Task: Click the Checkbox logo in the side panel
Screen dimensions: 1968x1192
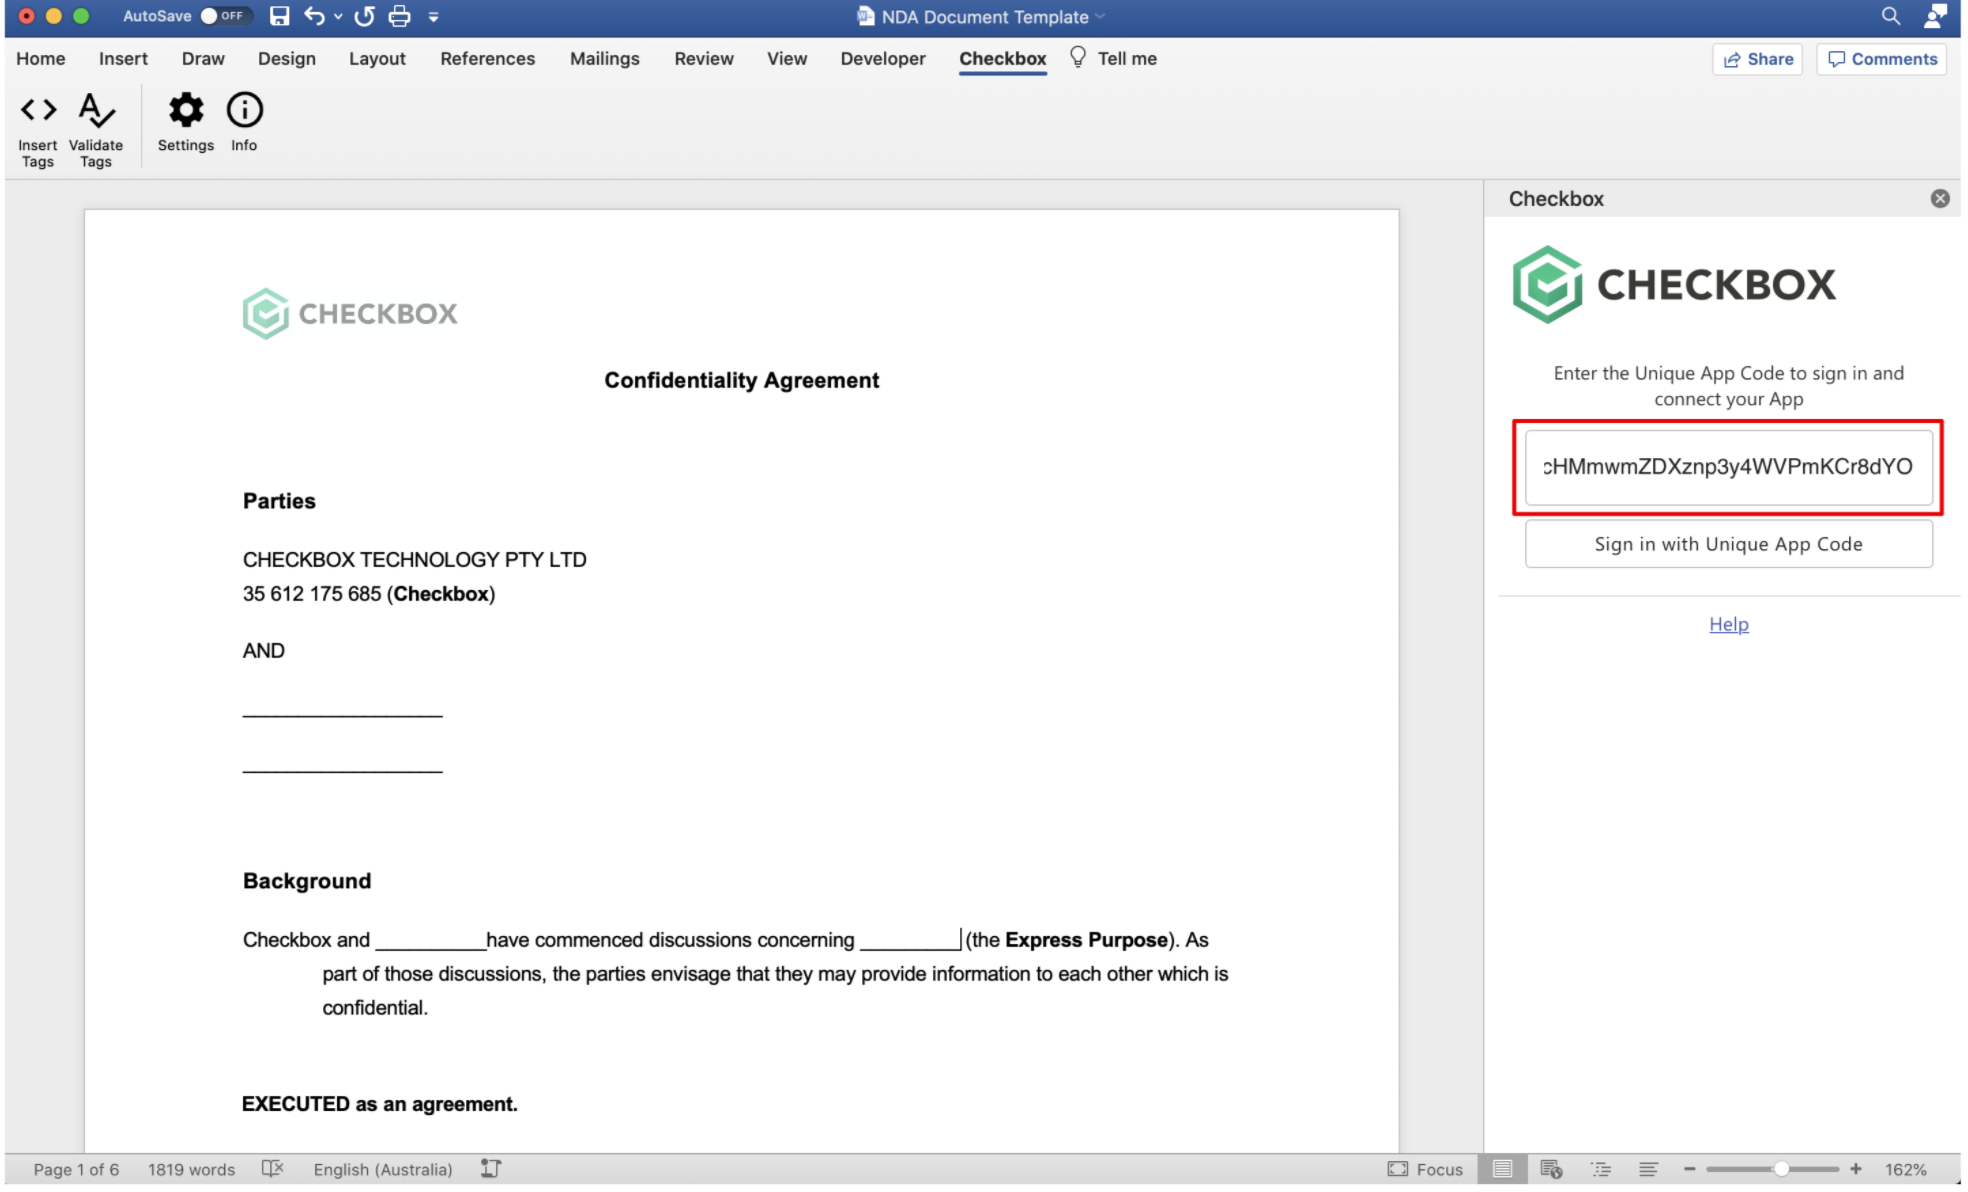Action: pyautogui.click(x=1674, y=285)
